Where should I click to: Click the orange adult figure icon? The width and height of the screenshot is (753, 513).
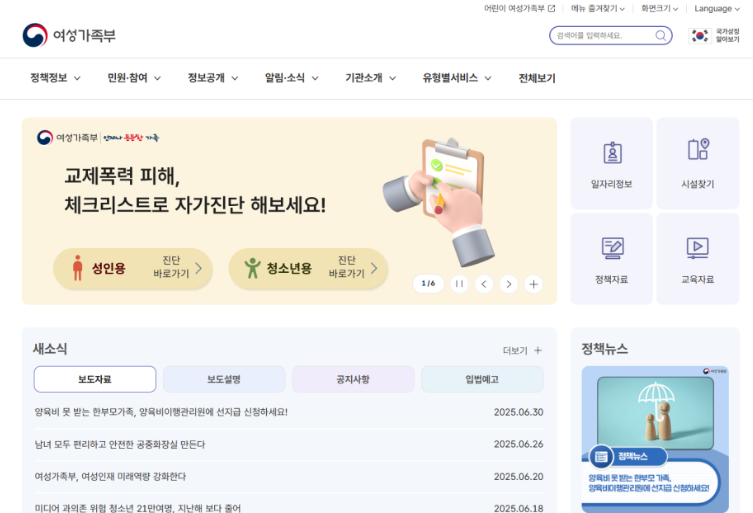pyautogui.click(x=77, y=268)
